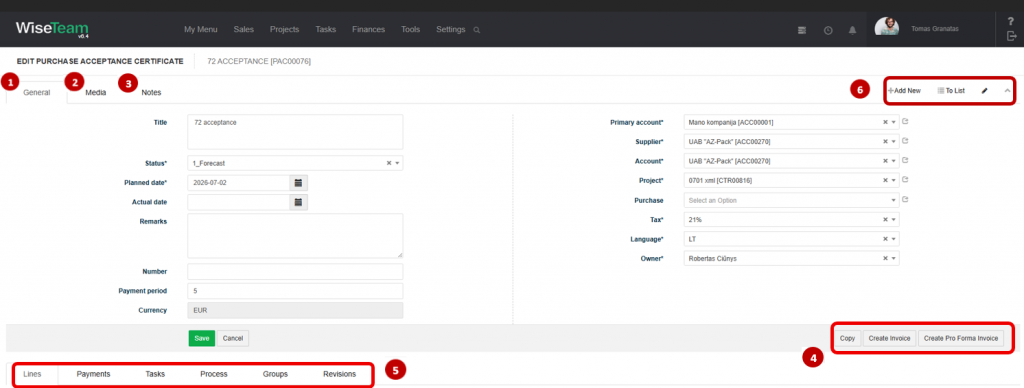Clear the Status field with the x
1024x388 pixels.
click(x=389, y=163)
